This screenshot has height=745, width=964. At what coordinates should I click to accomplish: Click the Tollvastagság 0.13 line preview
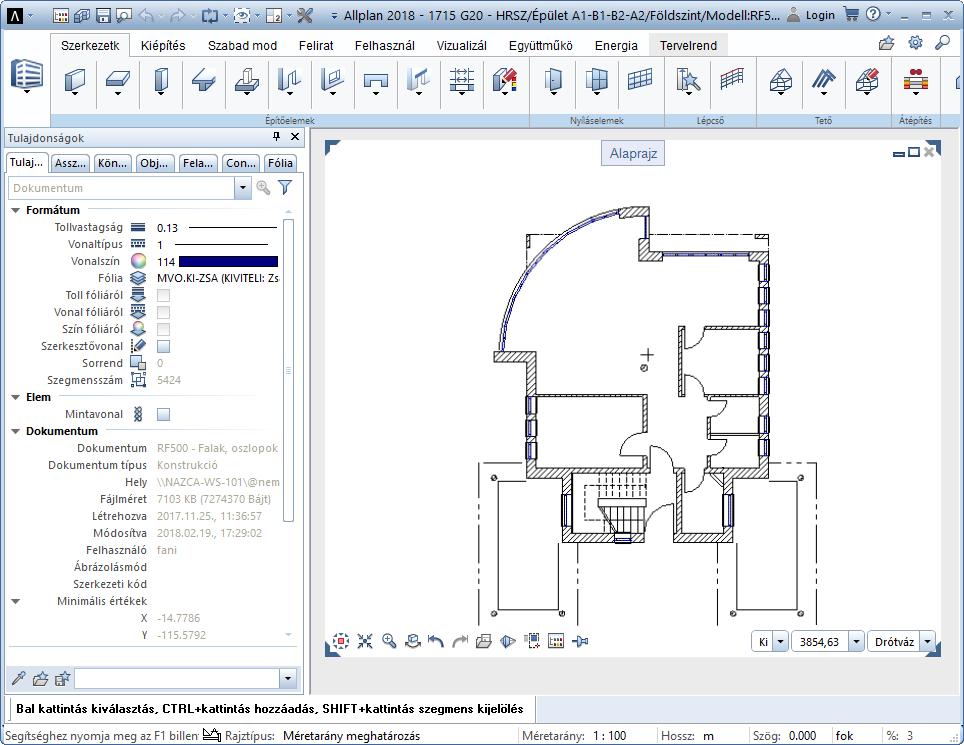pyautogui.click(x=232, y=227)
